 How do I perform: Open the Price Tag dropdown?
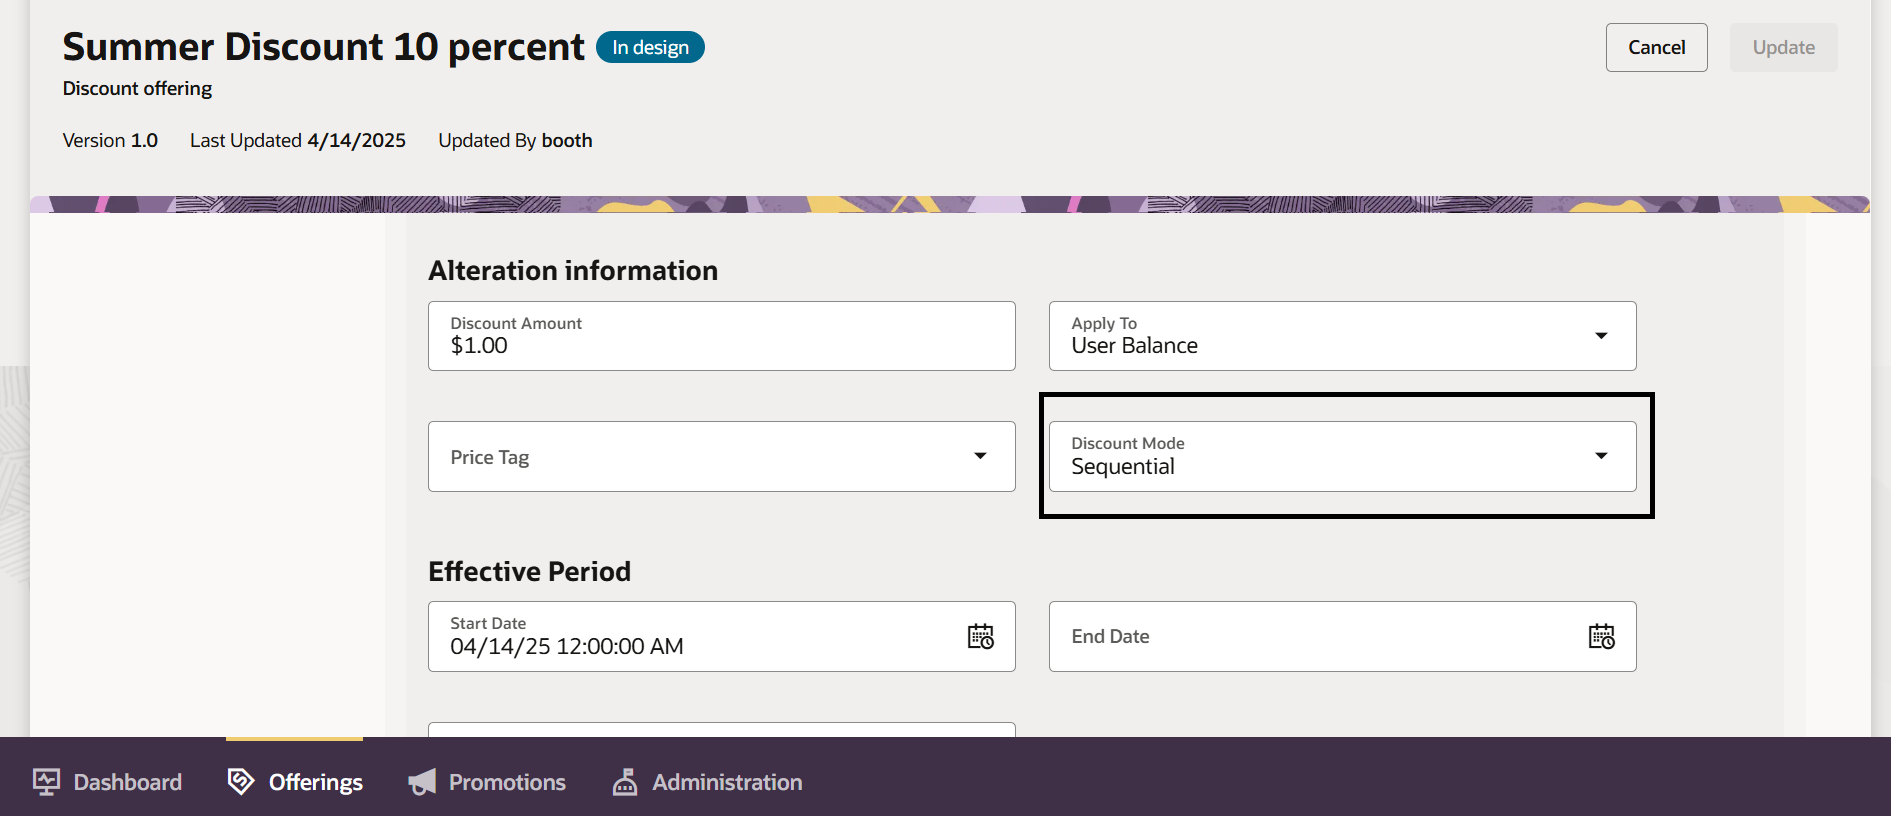(721, 457)
